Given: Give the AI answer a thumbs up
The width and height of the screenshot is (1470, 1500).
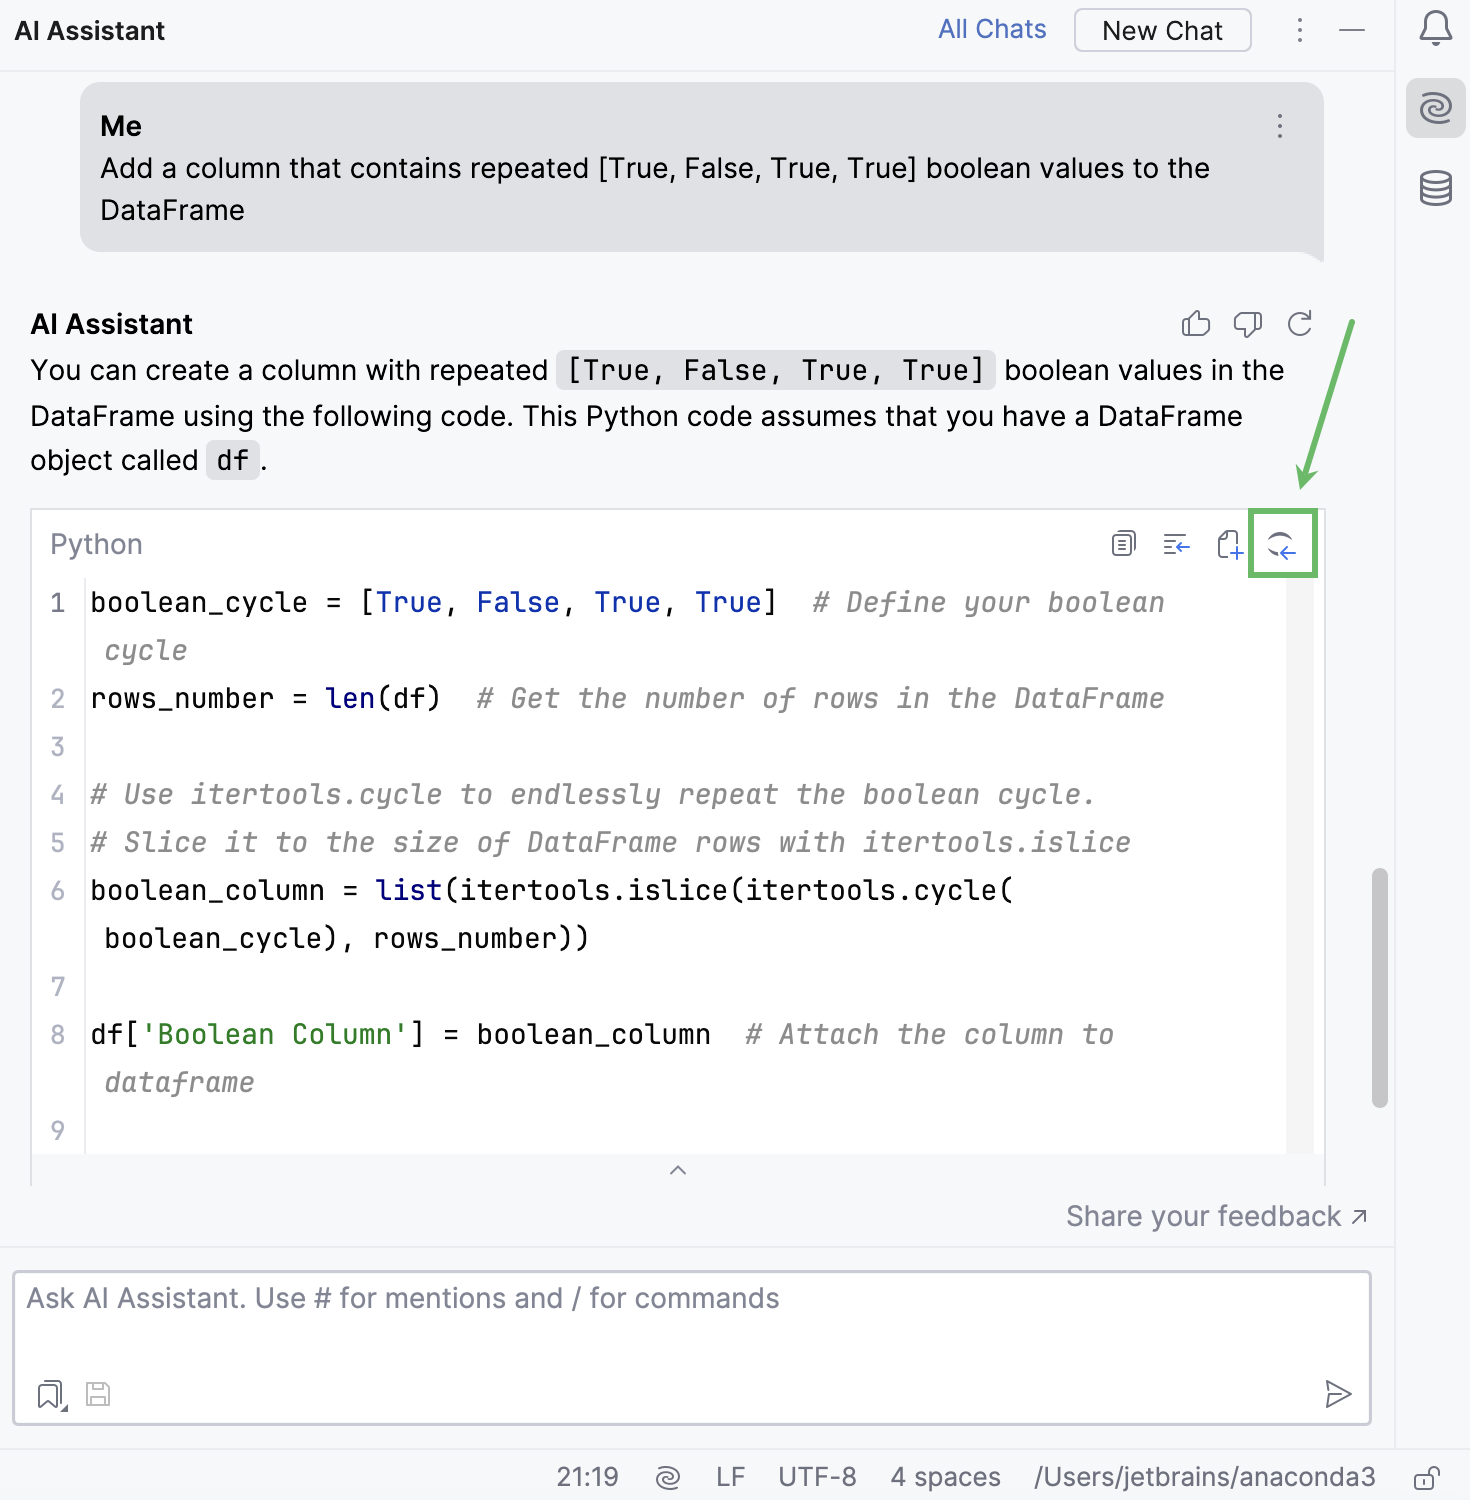Looking at the screenshot, I should coord(1196,323).
